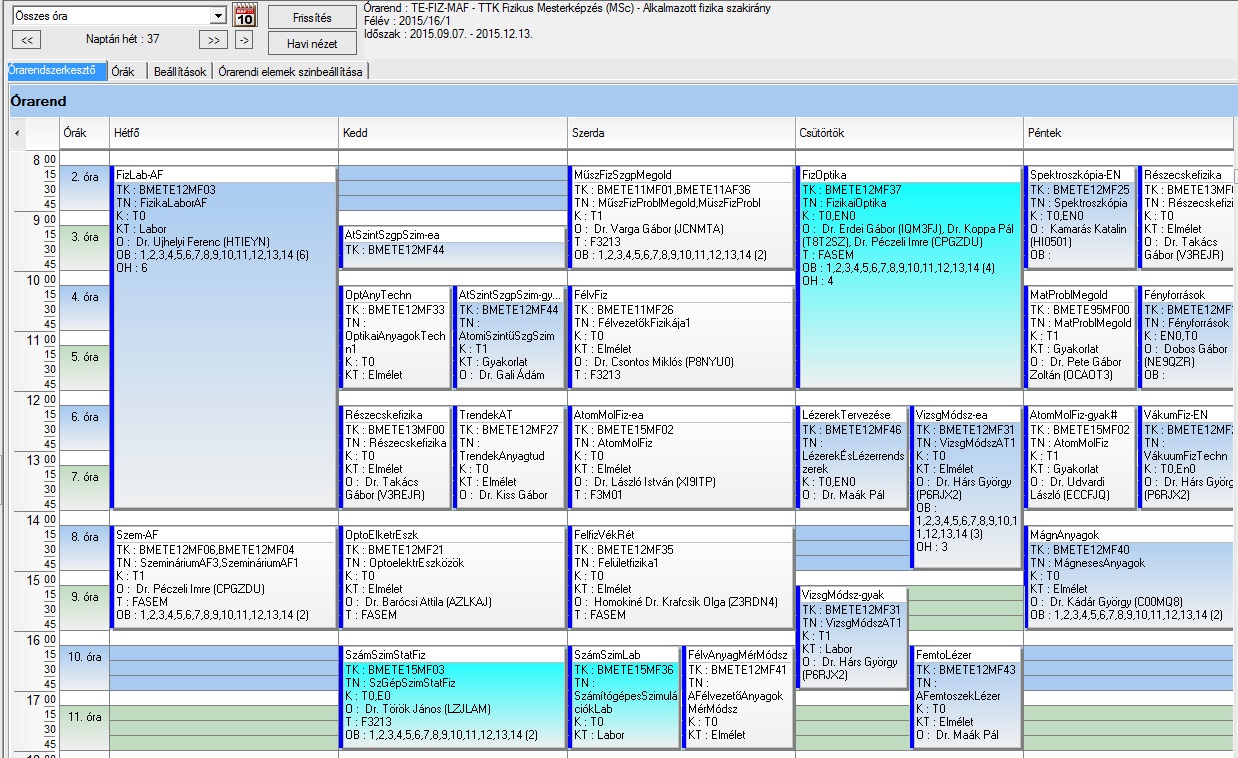Select the TrendekAT class block
1238x758 pixels.
coord(510,458)
